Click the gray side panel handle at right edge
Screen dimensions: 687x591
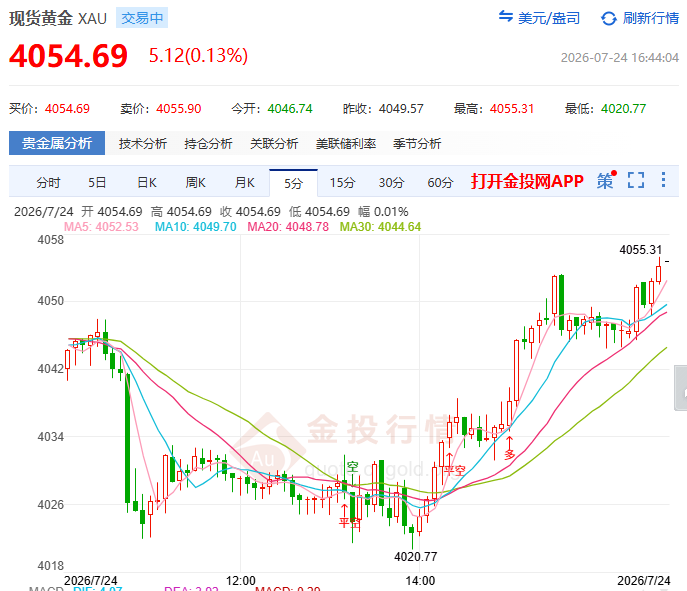pos(681,388)
